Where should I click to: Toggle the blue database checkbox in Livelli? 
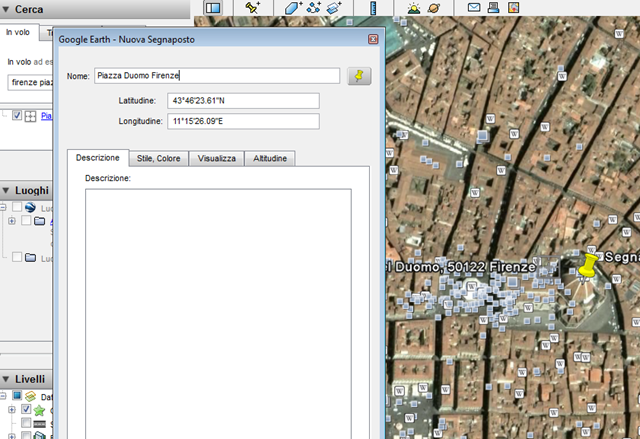coord(17,396)
